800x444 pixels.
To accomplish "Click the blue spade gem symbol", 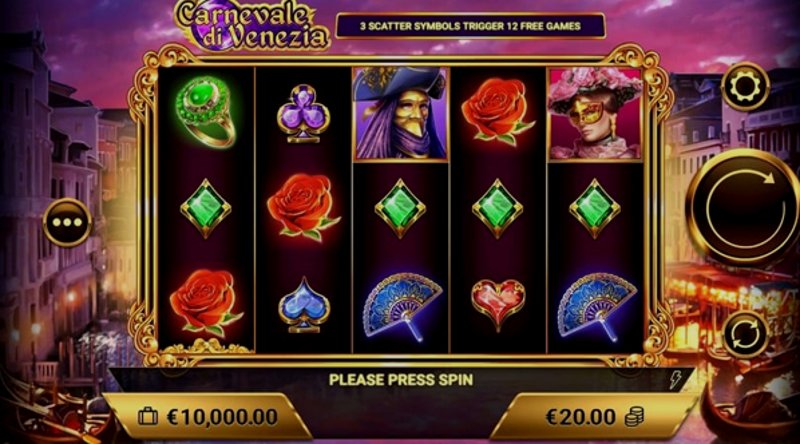I will pos(304,305).
